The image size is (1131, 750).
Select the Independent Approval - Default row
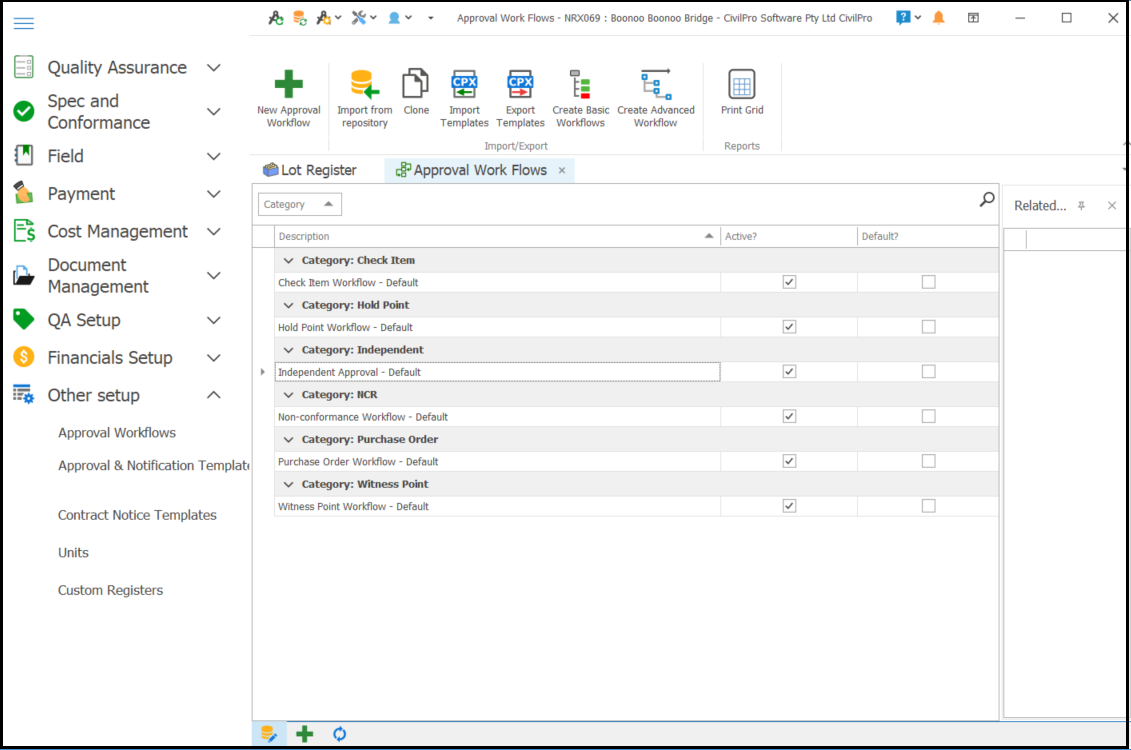tap(496, 372)
